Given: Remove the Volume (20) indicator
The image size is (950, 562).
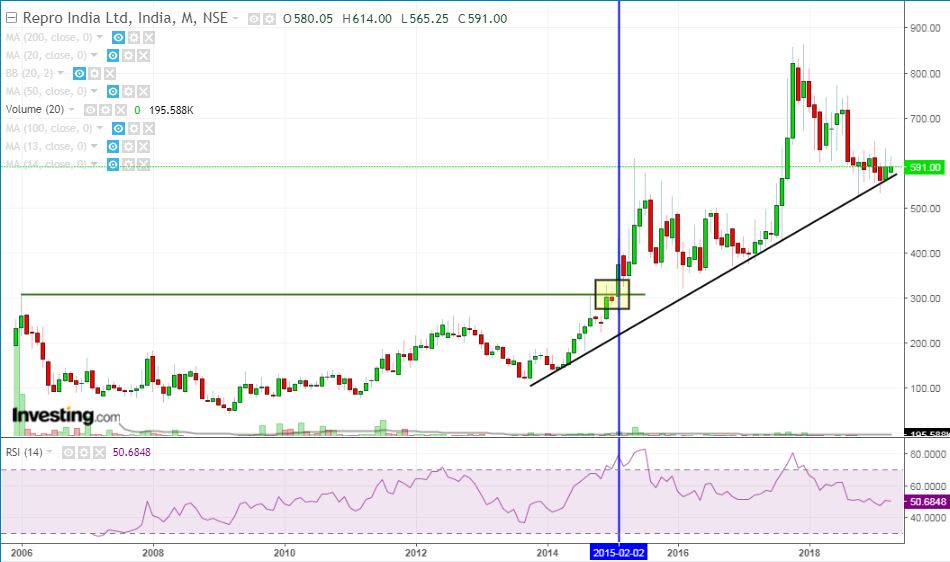Looking at the screenshot, I should click(121, 110).
